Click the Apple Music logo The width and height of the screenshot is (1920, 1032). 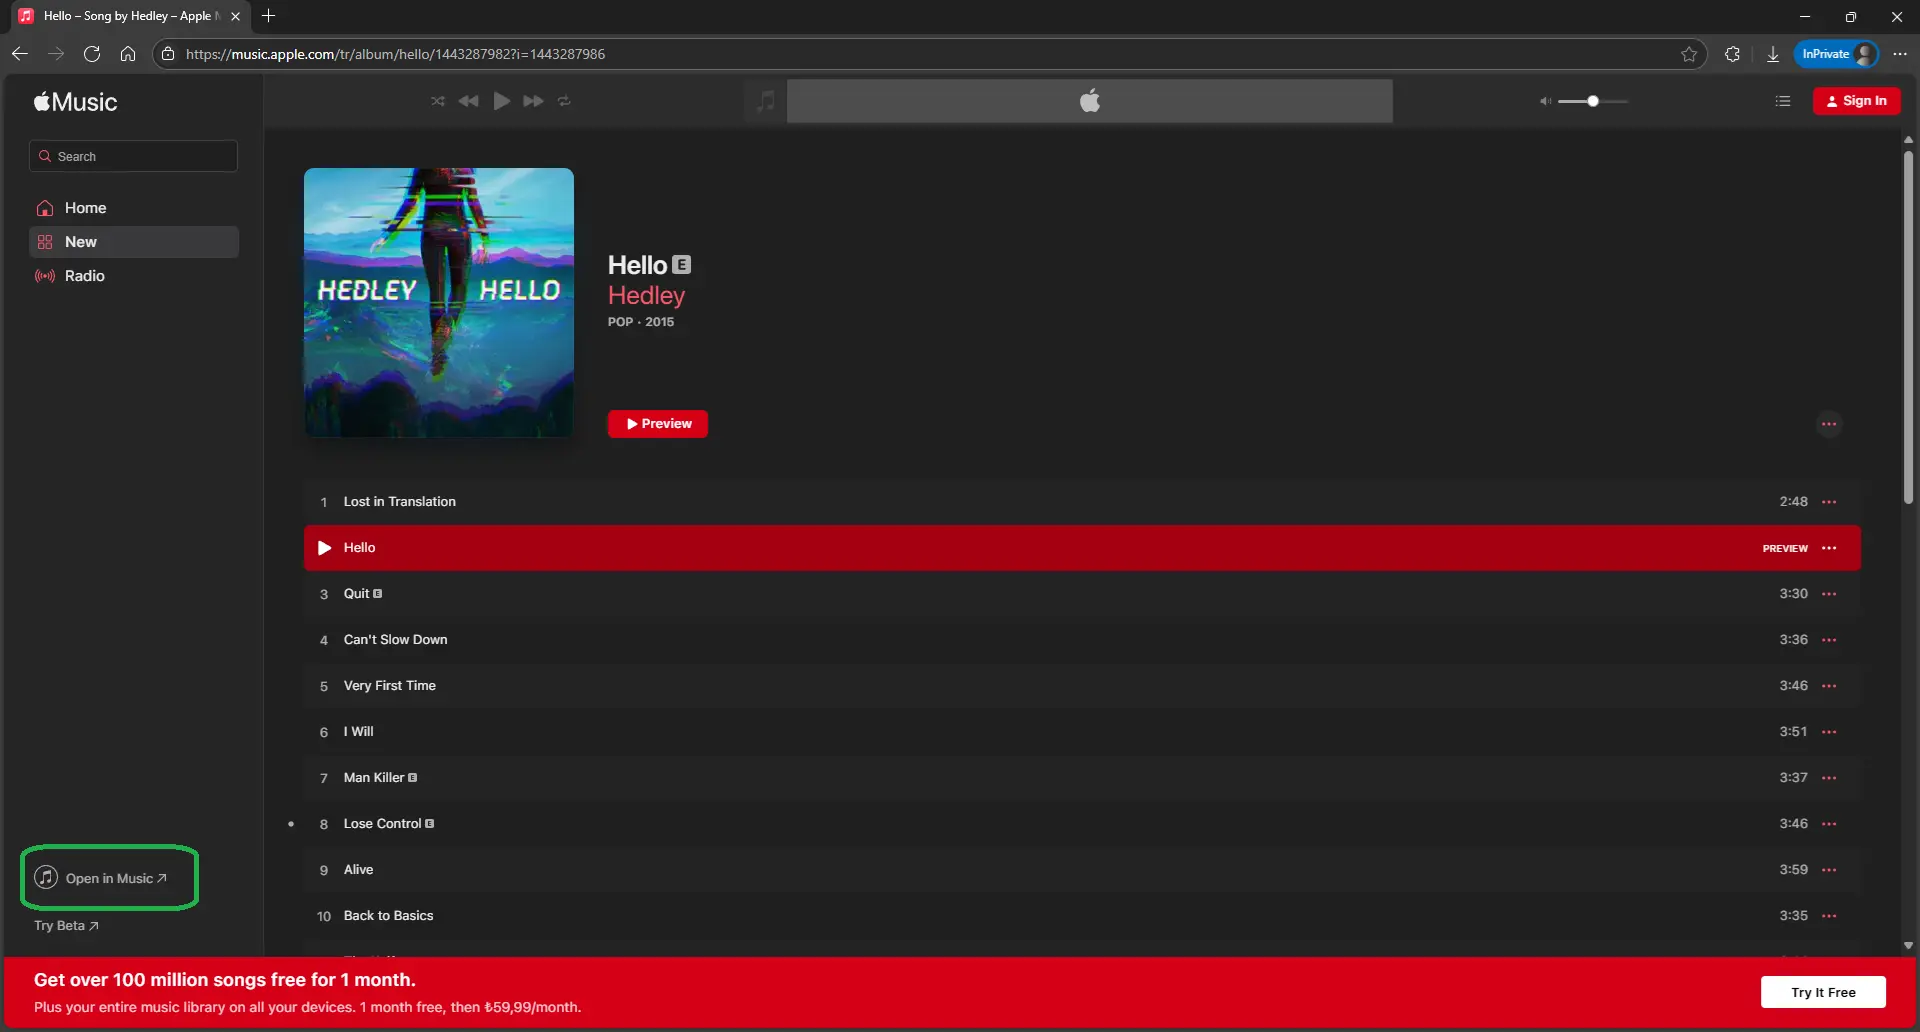point(76,102)
